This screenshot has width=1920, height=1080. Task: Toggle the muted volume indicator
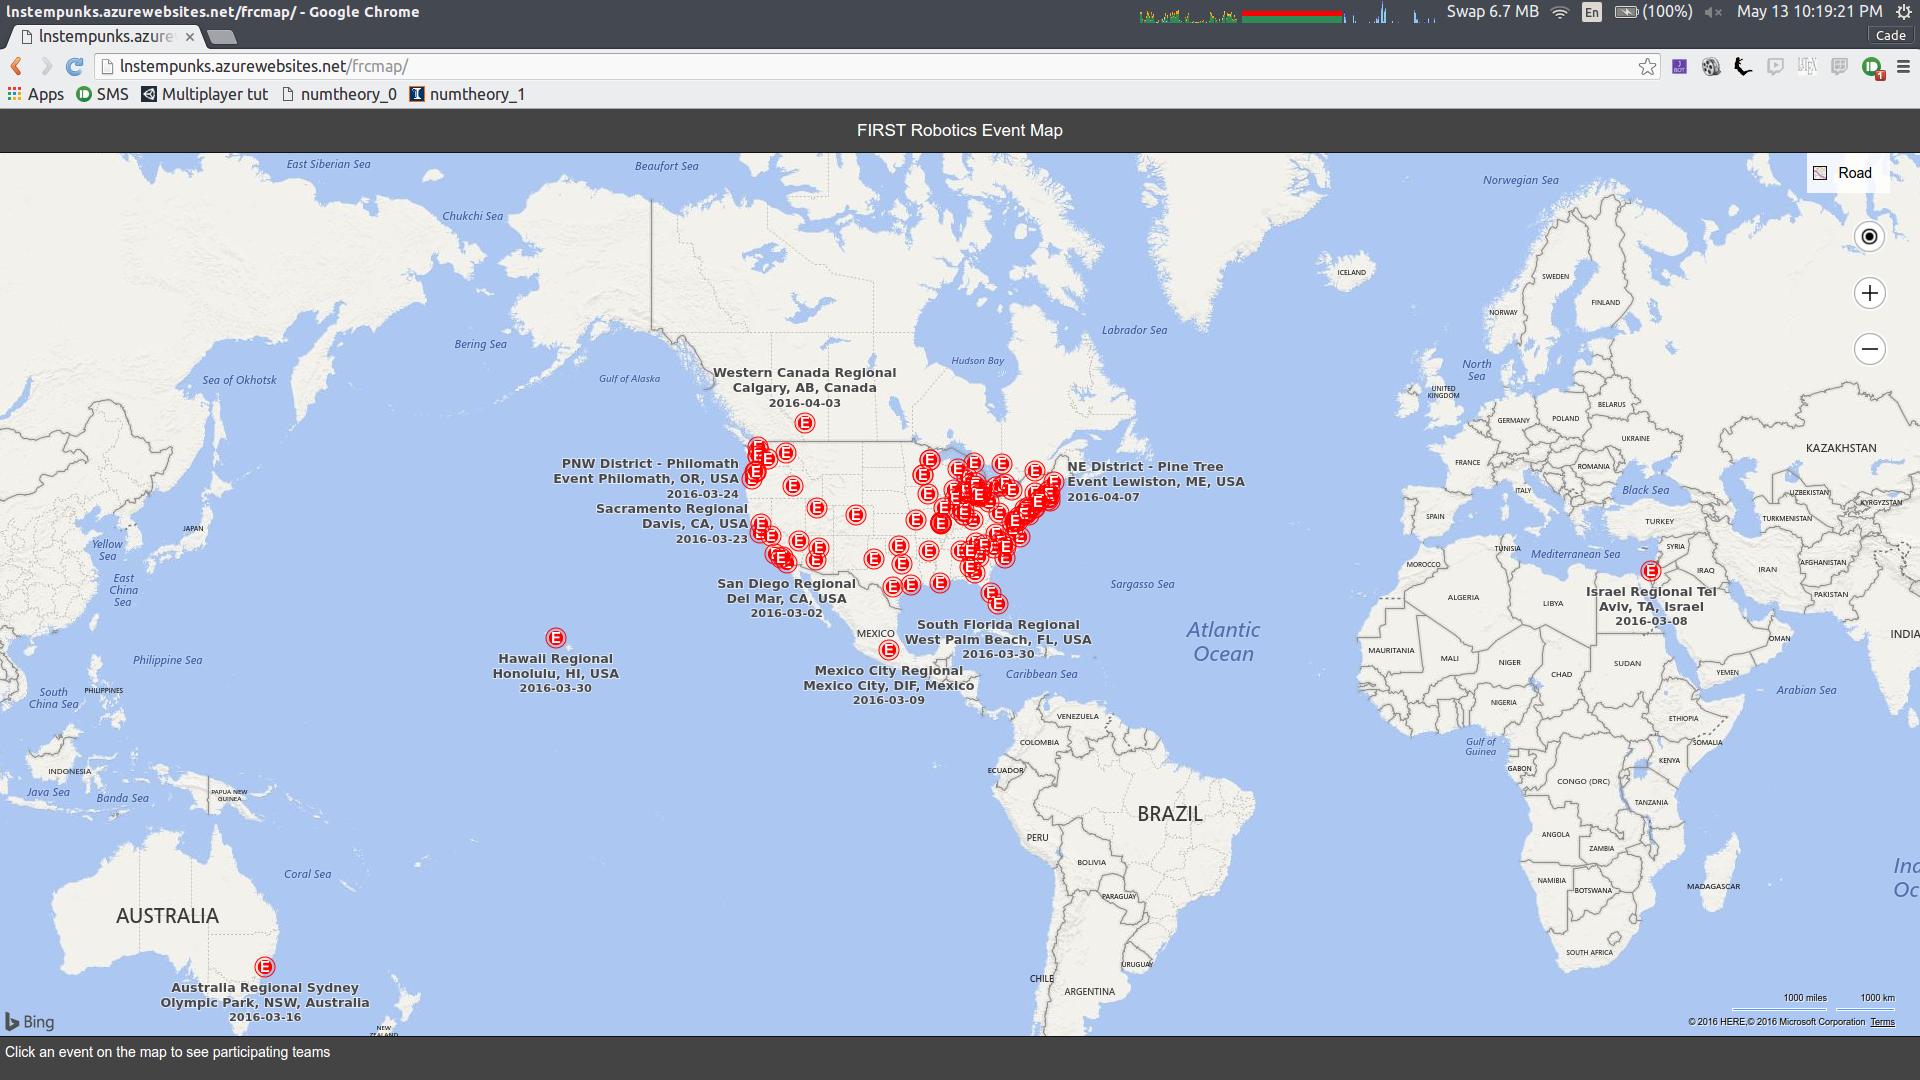[x=1713, y=12]
